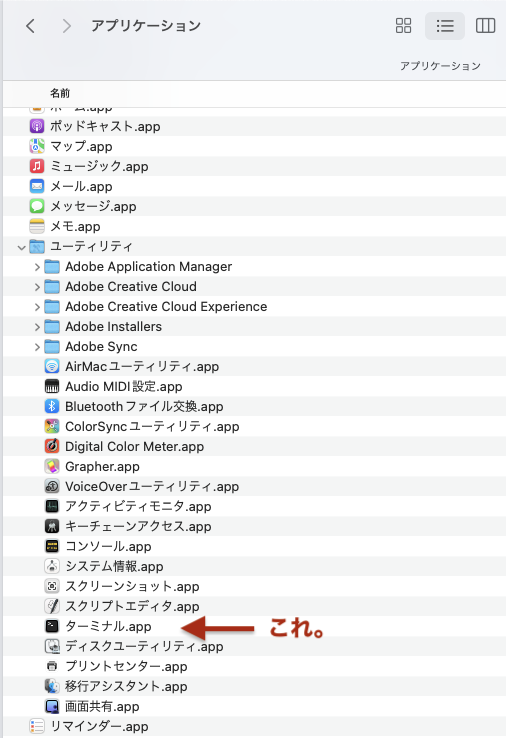Switch to column view
The height and width of the screenshot is (738, 506).
coord(485,26)
